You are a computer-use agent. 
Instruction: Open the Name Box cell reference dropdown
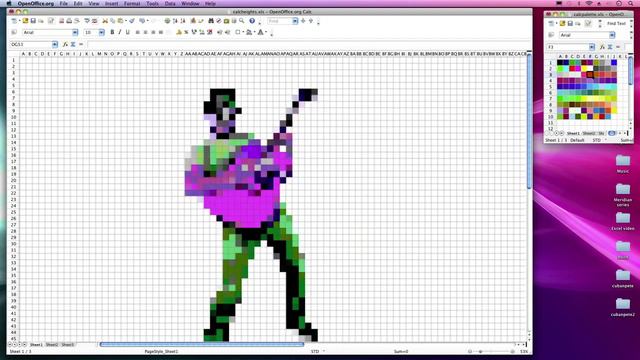click(x=55, y=44)
